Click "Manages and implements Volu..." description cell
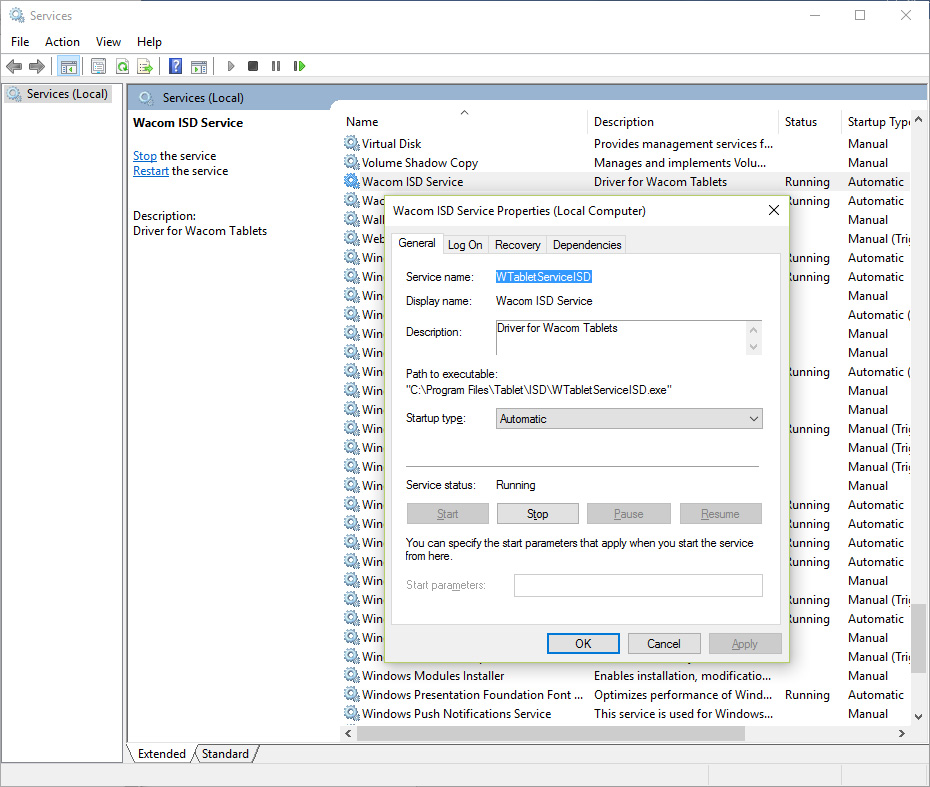930x787 pixels. tap(680, 163)
